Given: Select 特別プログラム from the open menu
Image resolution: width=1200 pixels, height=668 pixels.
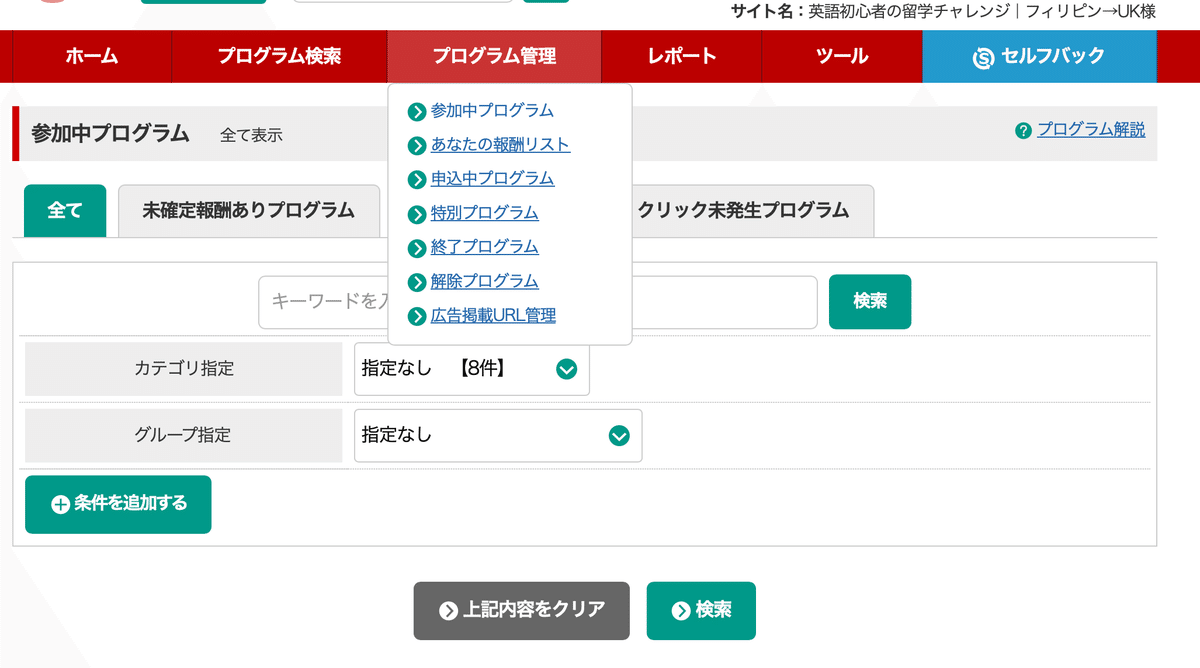Looking at the screenshot, I should pos(485,213).
